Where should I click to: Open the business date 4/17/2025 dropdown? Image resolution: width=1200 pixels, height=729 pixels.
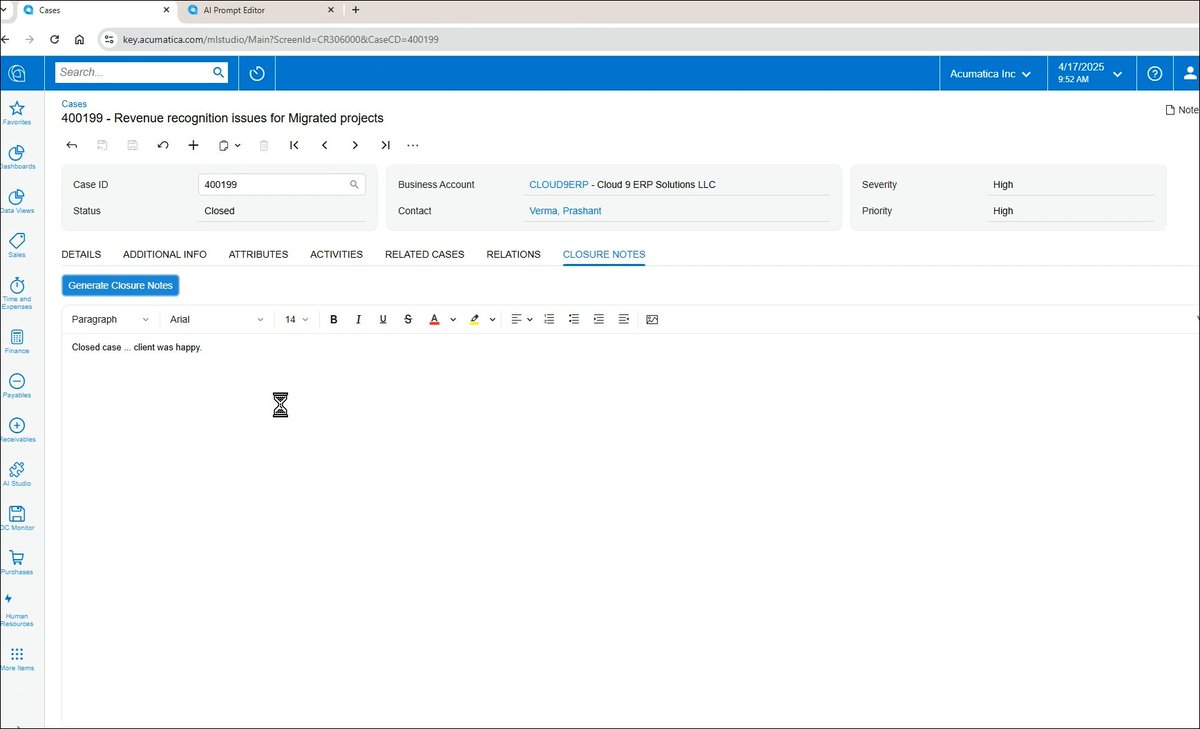[1089, 73]
